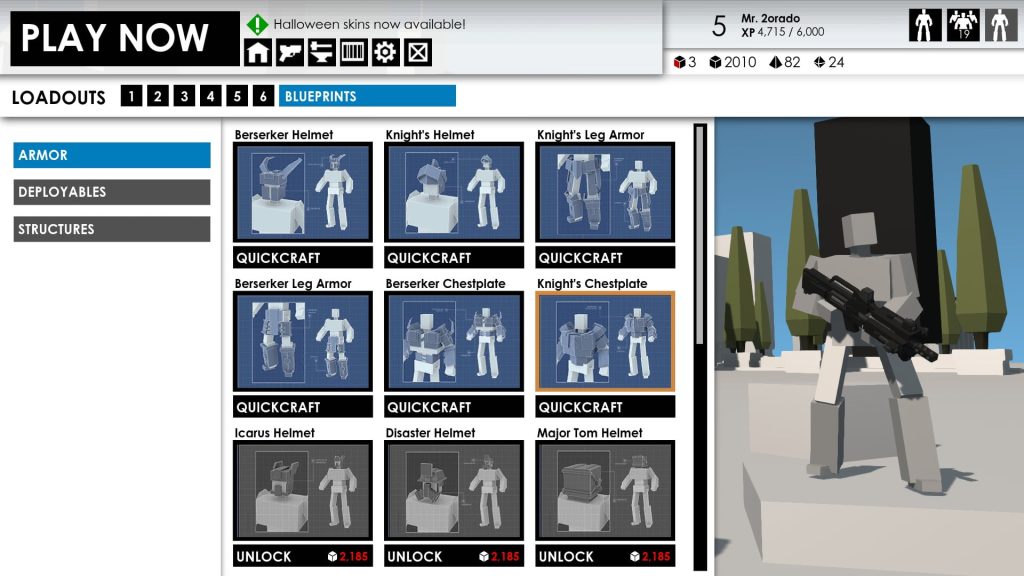Open the weapons gun icon
Screen dimensions: 1024x576
pyautogui.click(x=290, y=52)
